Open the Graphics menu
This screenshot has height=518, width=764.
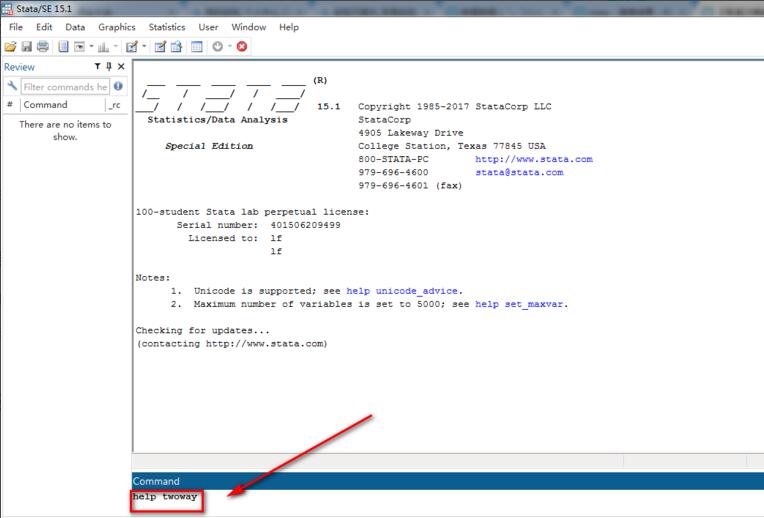[116, 27]
